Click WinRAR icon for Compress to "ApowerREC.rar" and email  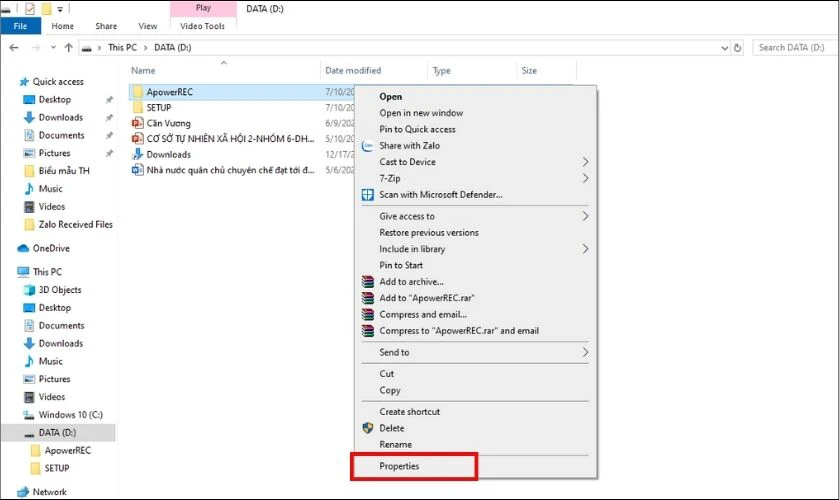click(x=368, y=331)
